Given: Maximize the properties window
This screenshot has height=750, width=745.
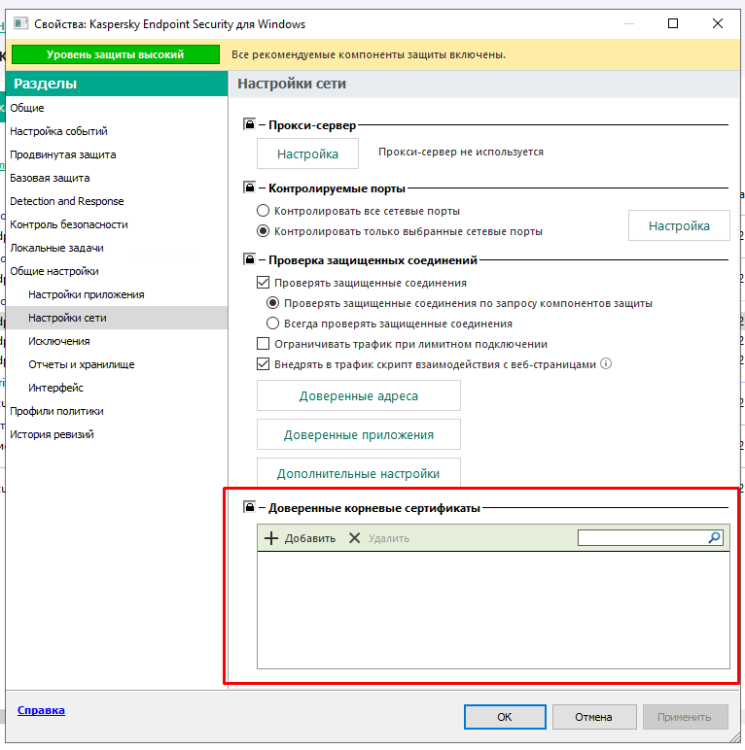Looking at the screenshot, I should click(673, 23).
